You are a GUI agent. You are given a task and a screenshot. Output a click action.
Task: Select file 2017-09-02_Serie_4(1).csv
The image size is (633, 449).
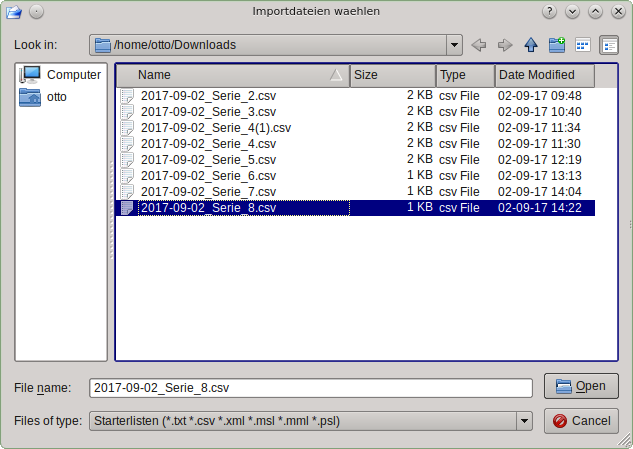(216, 128)
